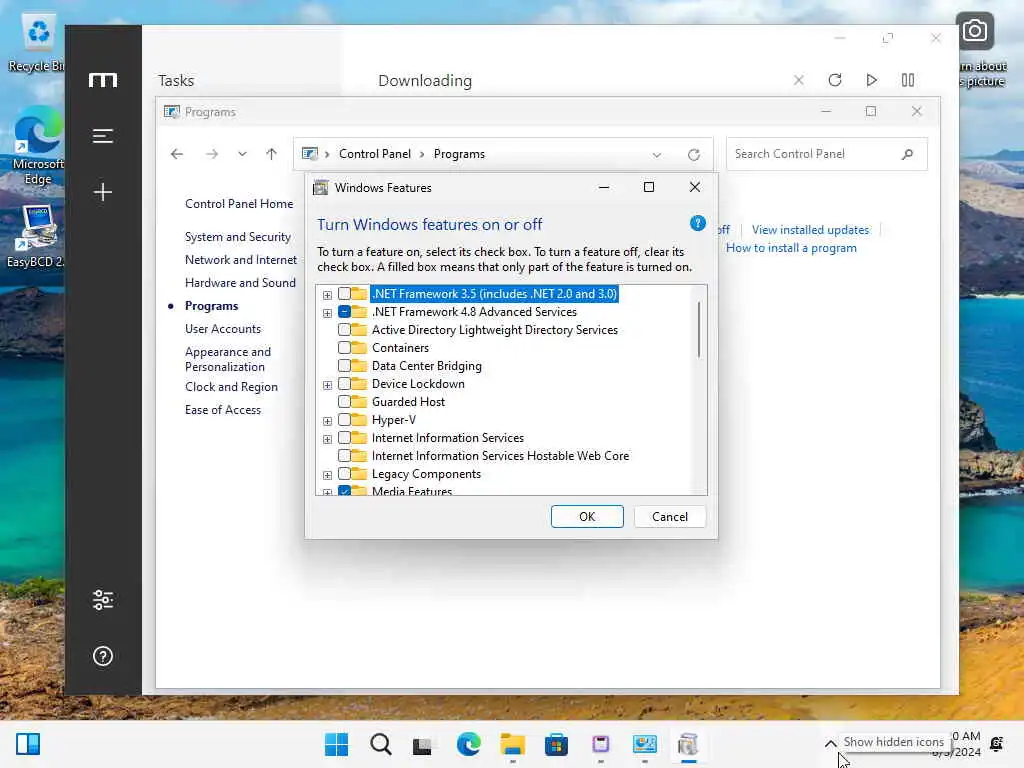The width and height of the screenshot is (1024, 768).
Task: Expand Internet Information Services node
Action: 327,439
